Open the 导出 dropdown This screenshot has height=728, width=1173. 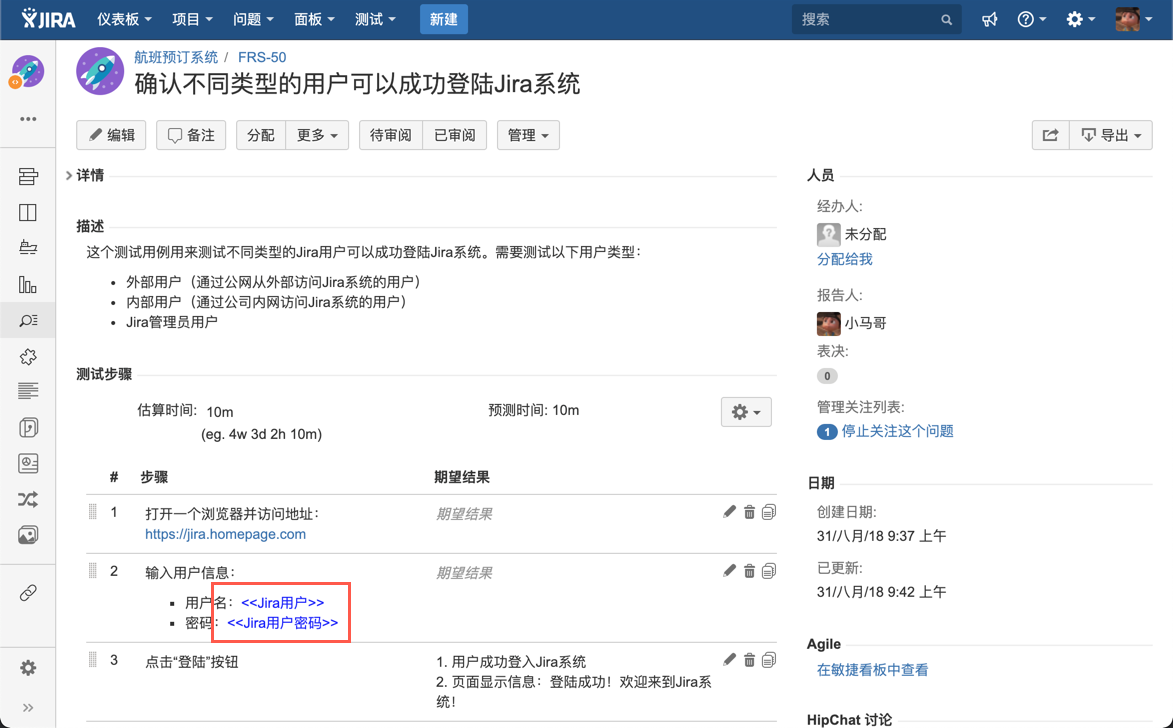[x=1111, y=135]
